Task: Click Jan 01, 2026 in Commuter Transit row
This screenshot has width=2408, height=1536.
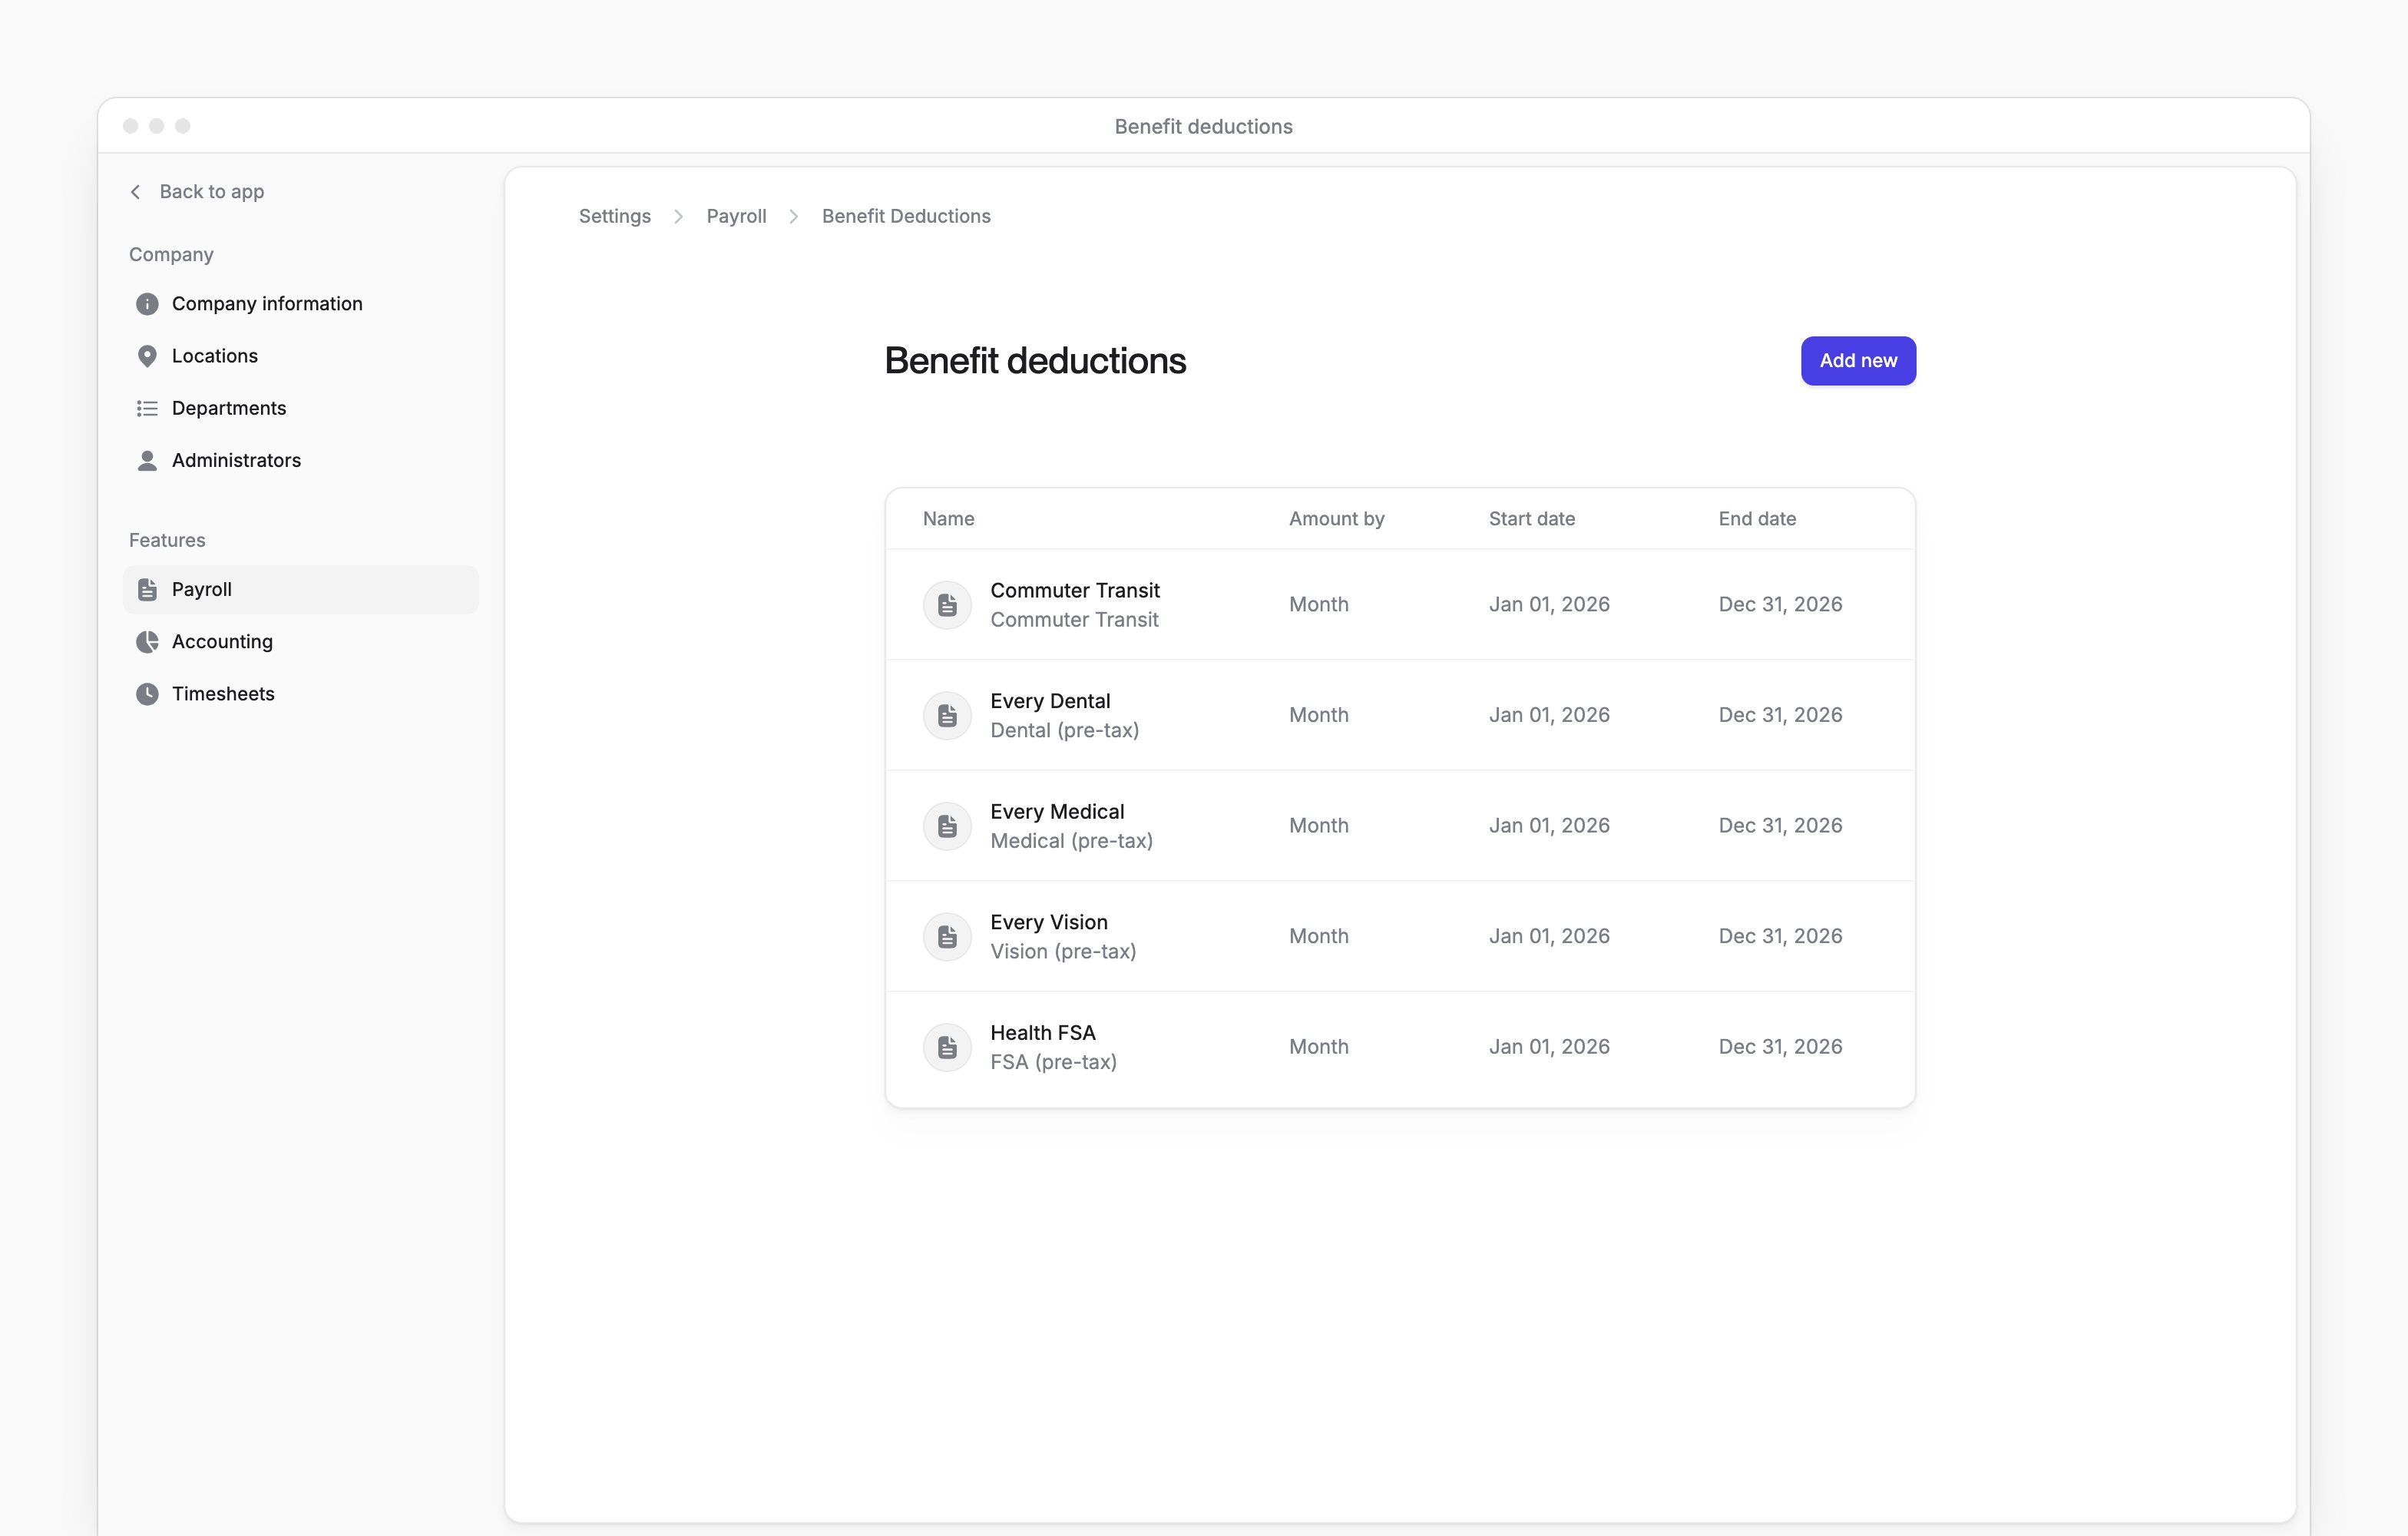Action: click(1549, 605)
